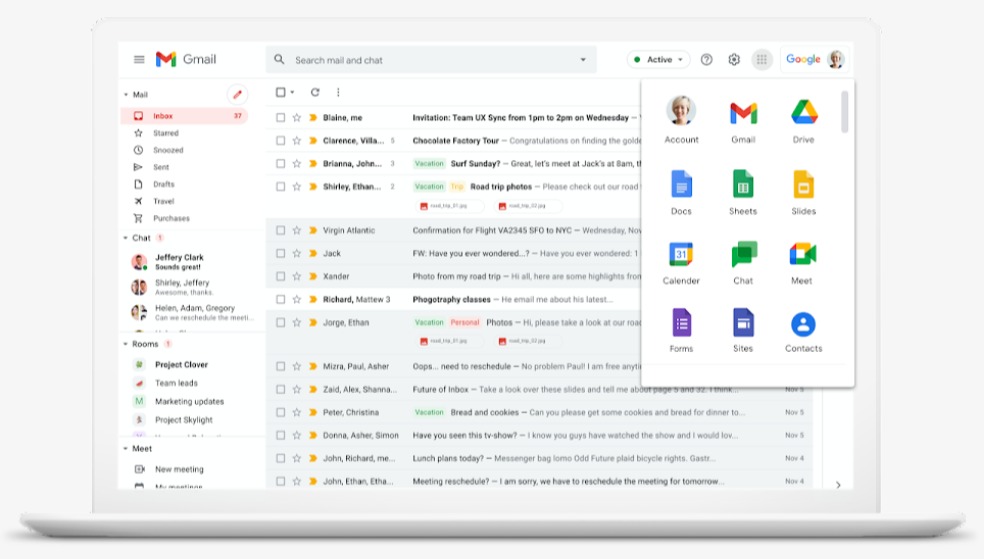Open Sheets from the apps grid

point(743,185)
